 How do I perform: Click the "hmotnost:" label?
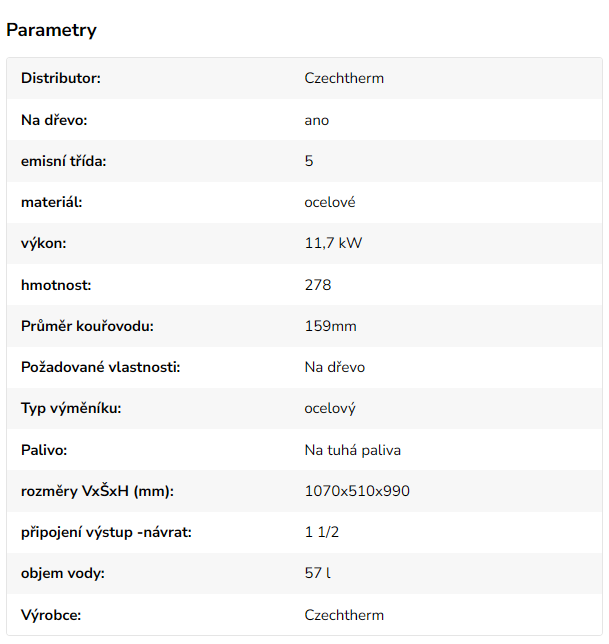56,285
